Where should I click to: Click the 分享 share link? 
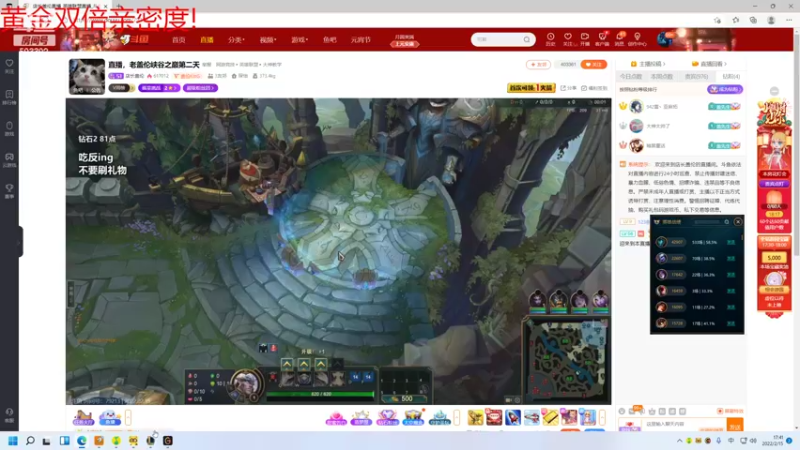(568, 88)
